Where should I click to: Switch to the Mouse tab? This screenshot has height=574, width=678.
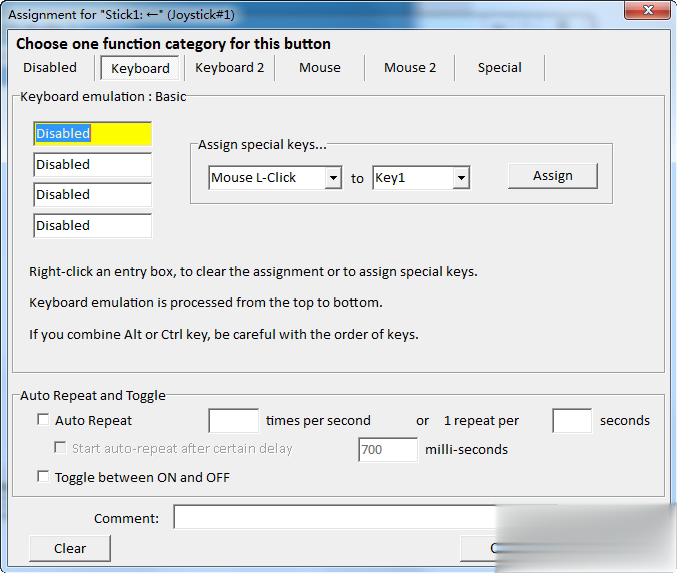pyautogui.click(x=320, y=68)
